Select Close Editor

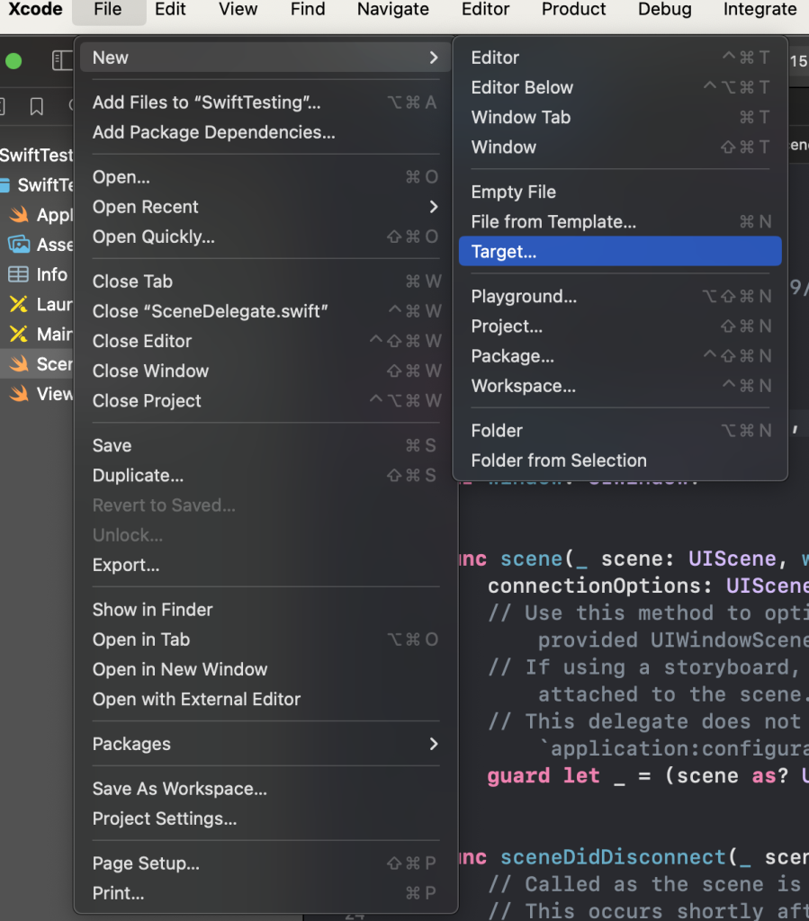(x=266, y=341)
